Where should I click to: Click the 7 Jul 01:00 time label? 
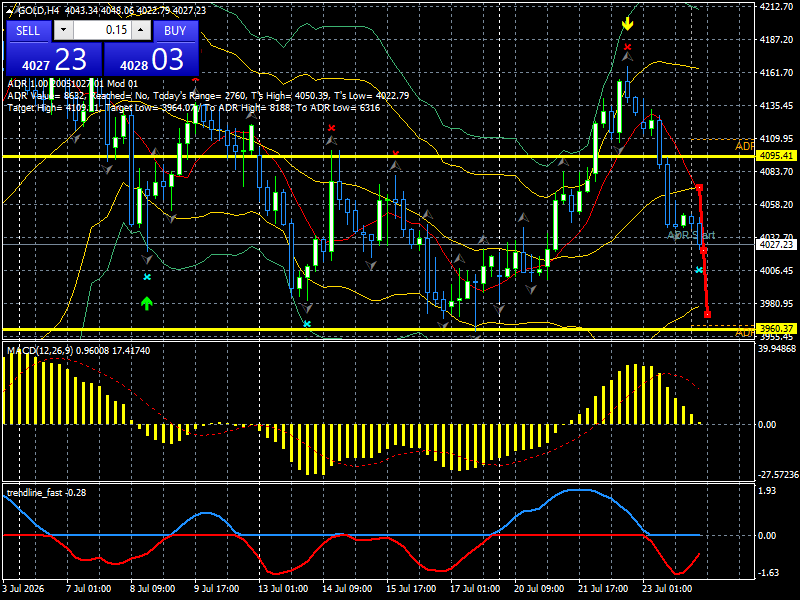(x=89, y=588)
